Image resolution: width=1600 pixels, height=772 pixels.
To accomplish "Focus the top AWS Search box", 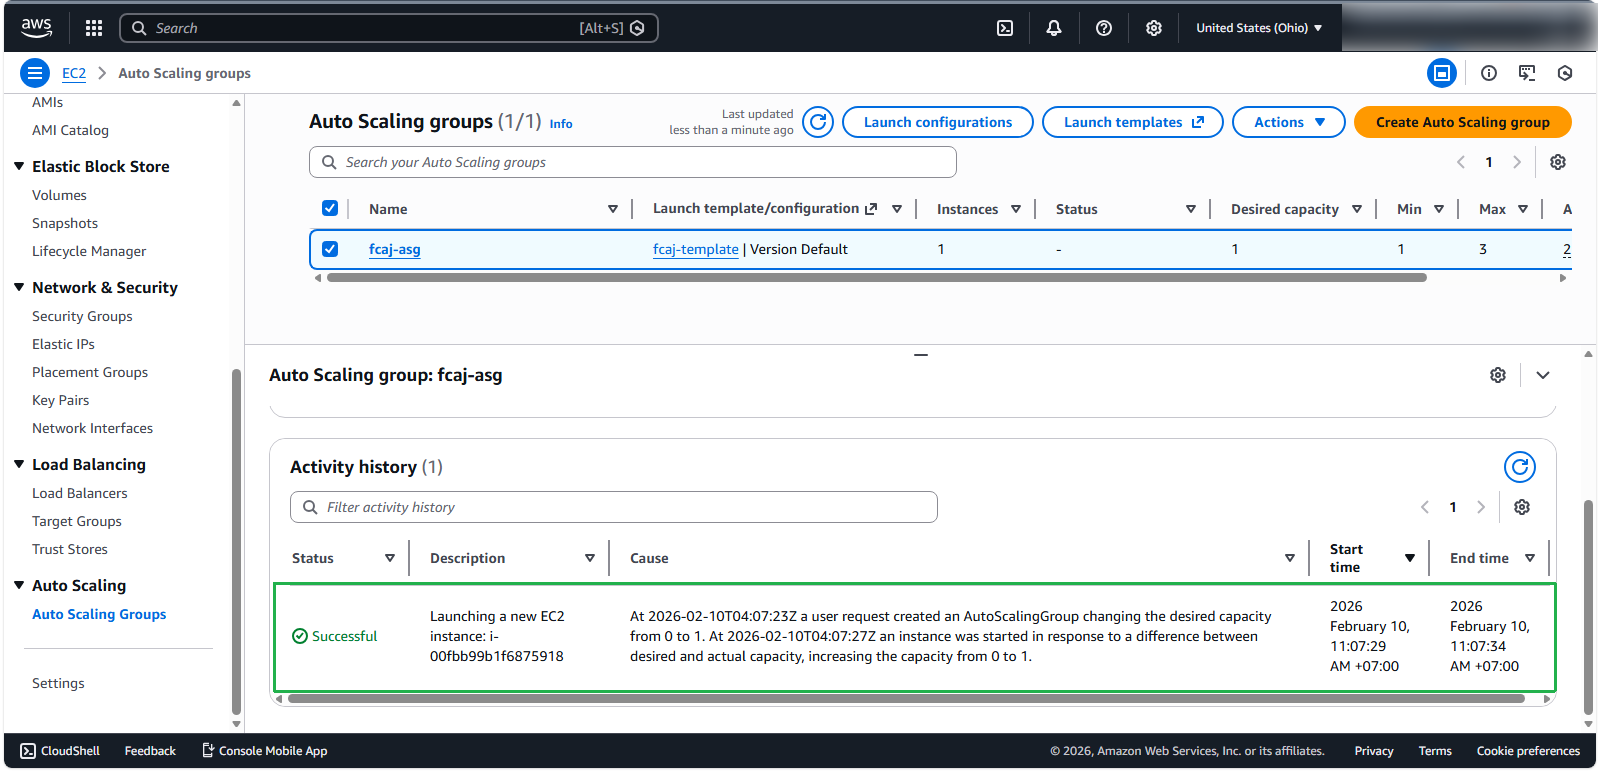I will click(389, 28).
